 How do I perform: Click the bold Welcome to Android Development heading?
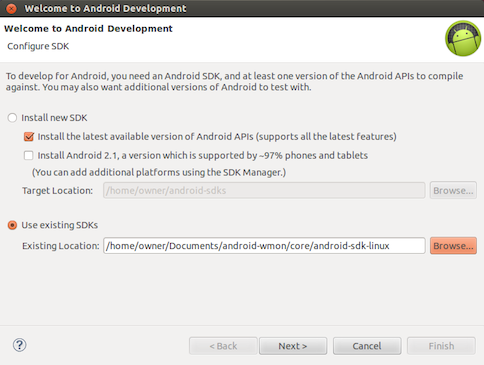coord(88,29)
